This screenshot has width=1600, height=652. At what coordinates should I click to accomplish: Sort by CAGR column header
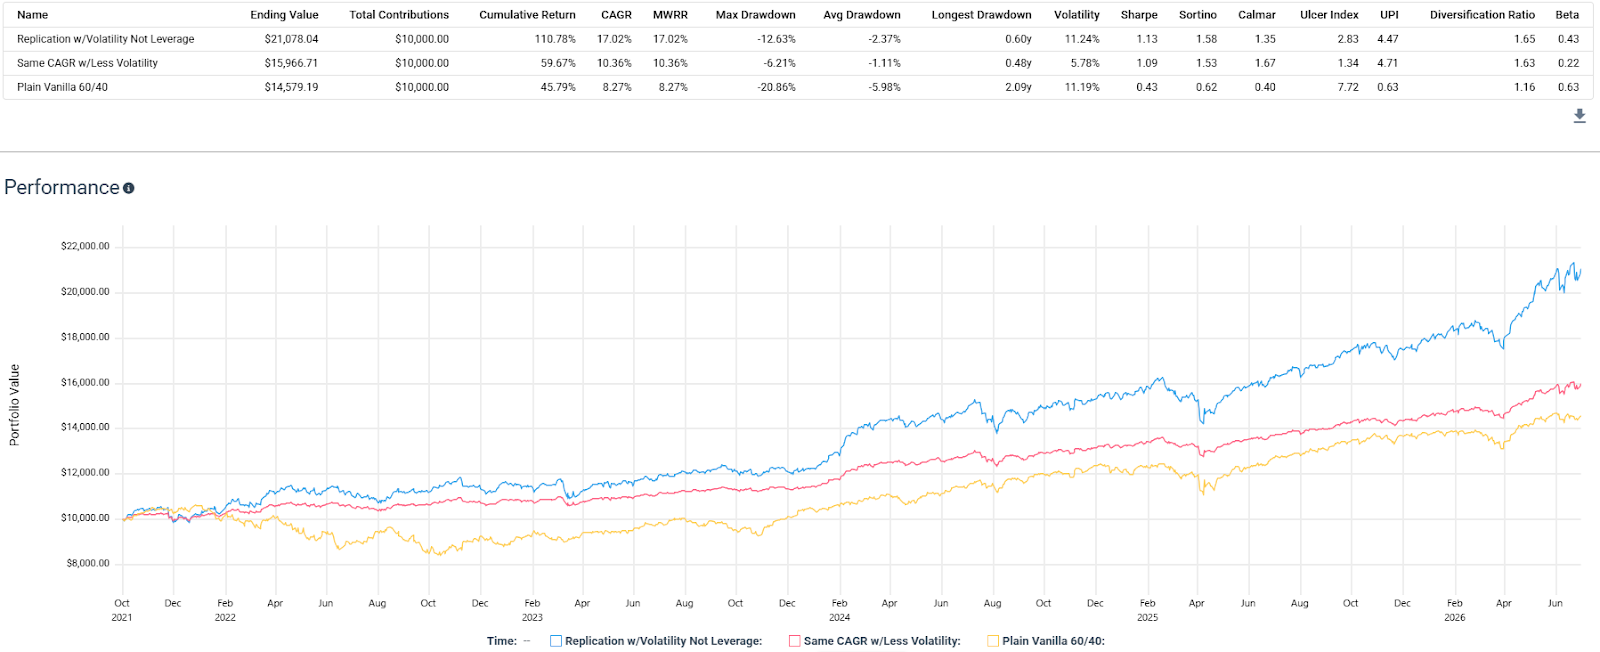click(616, 15)
